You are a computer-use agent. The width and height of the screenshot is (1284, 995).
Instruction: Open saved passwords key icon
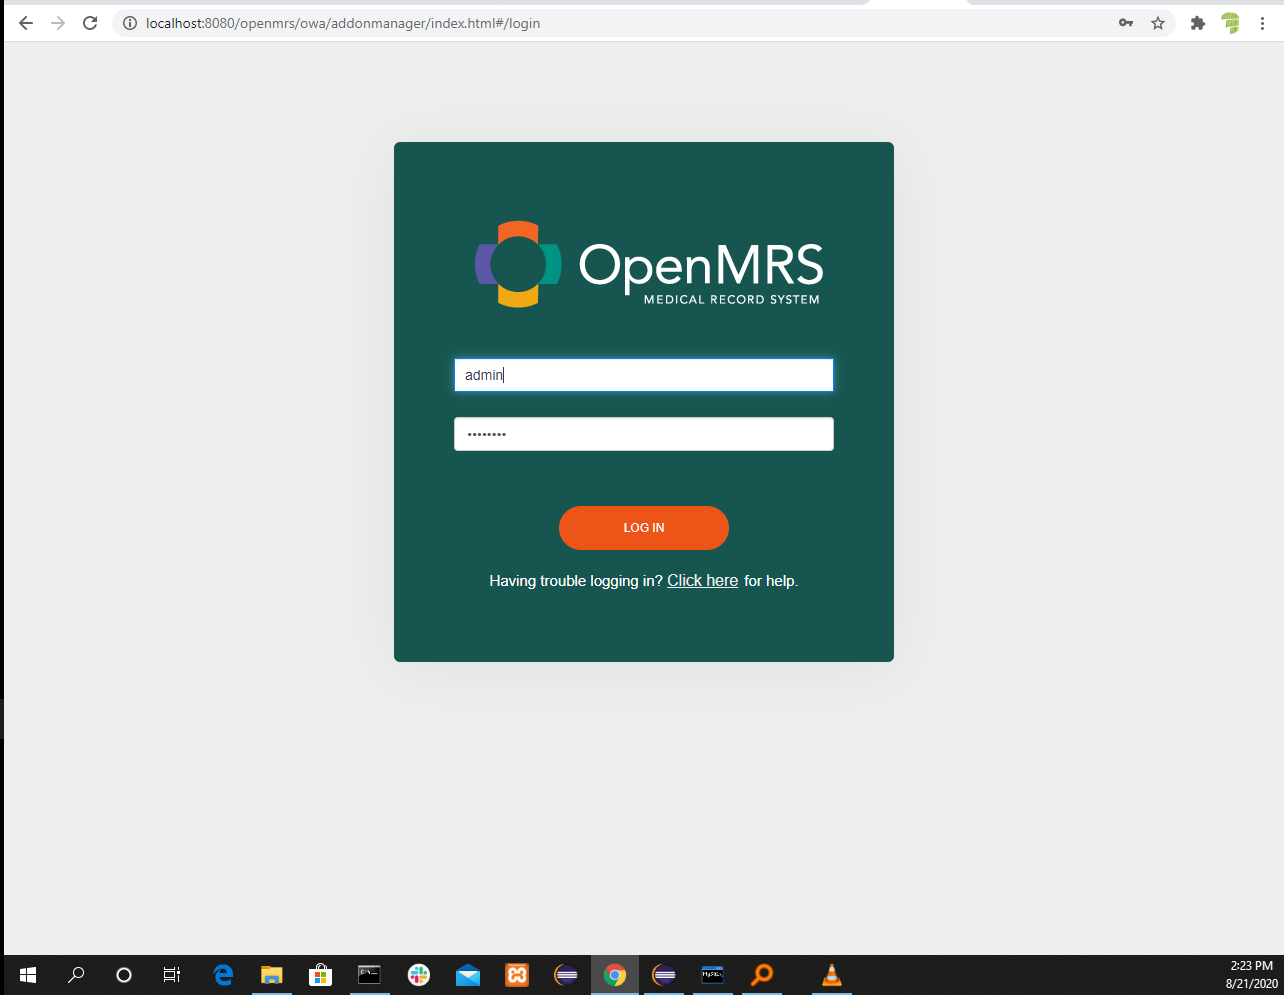pyautogui.click(x=1126, y=23)
